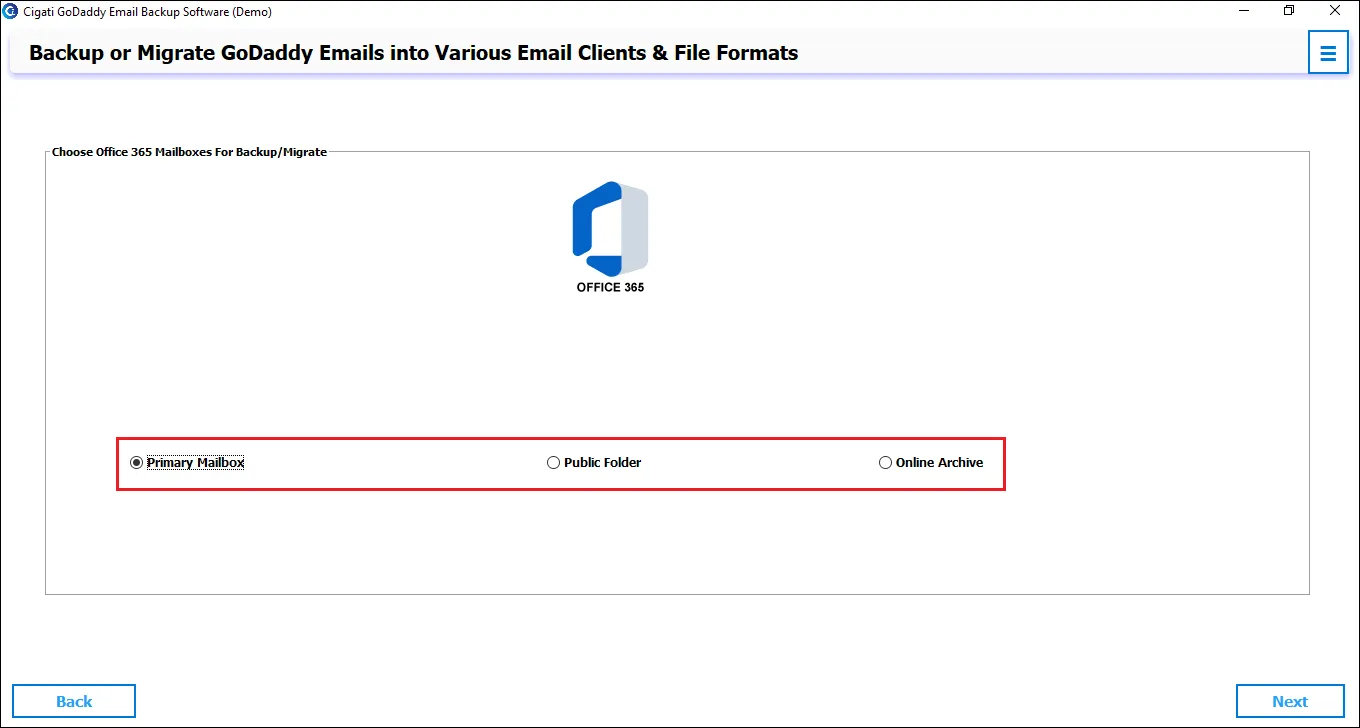Viewport: 1360px width, 728px height.
Task: Click the window title 'Cigati GoDaddy Email Backup Software (Demo)'
Action: [147, 12]
